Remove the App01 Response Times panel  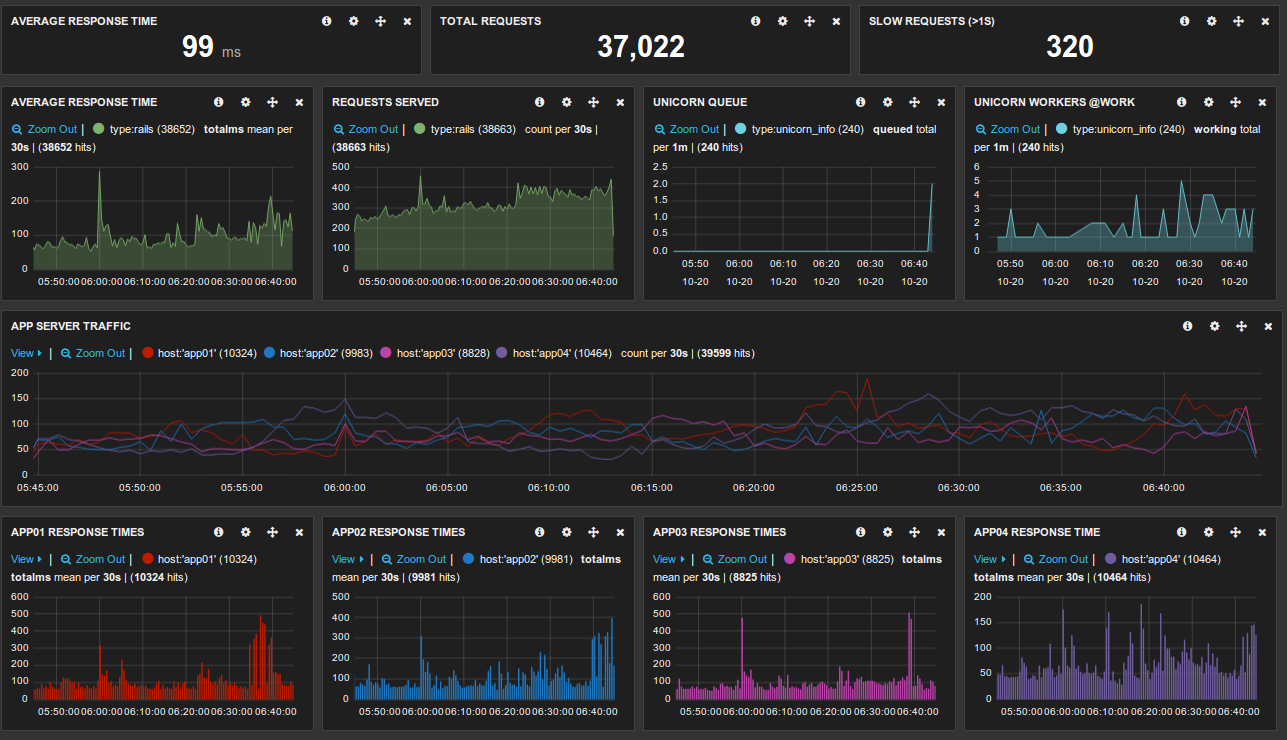point(299,532)
